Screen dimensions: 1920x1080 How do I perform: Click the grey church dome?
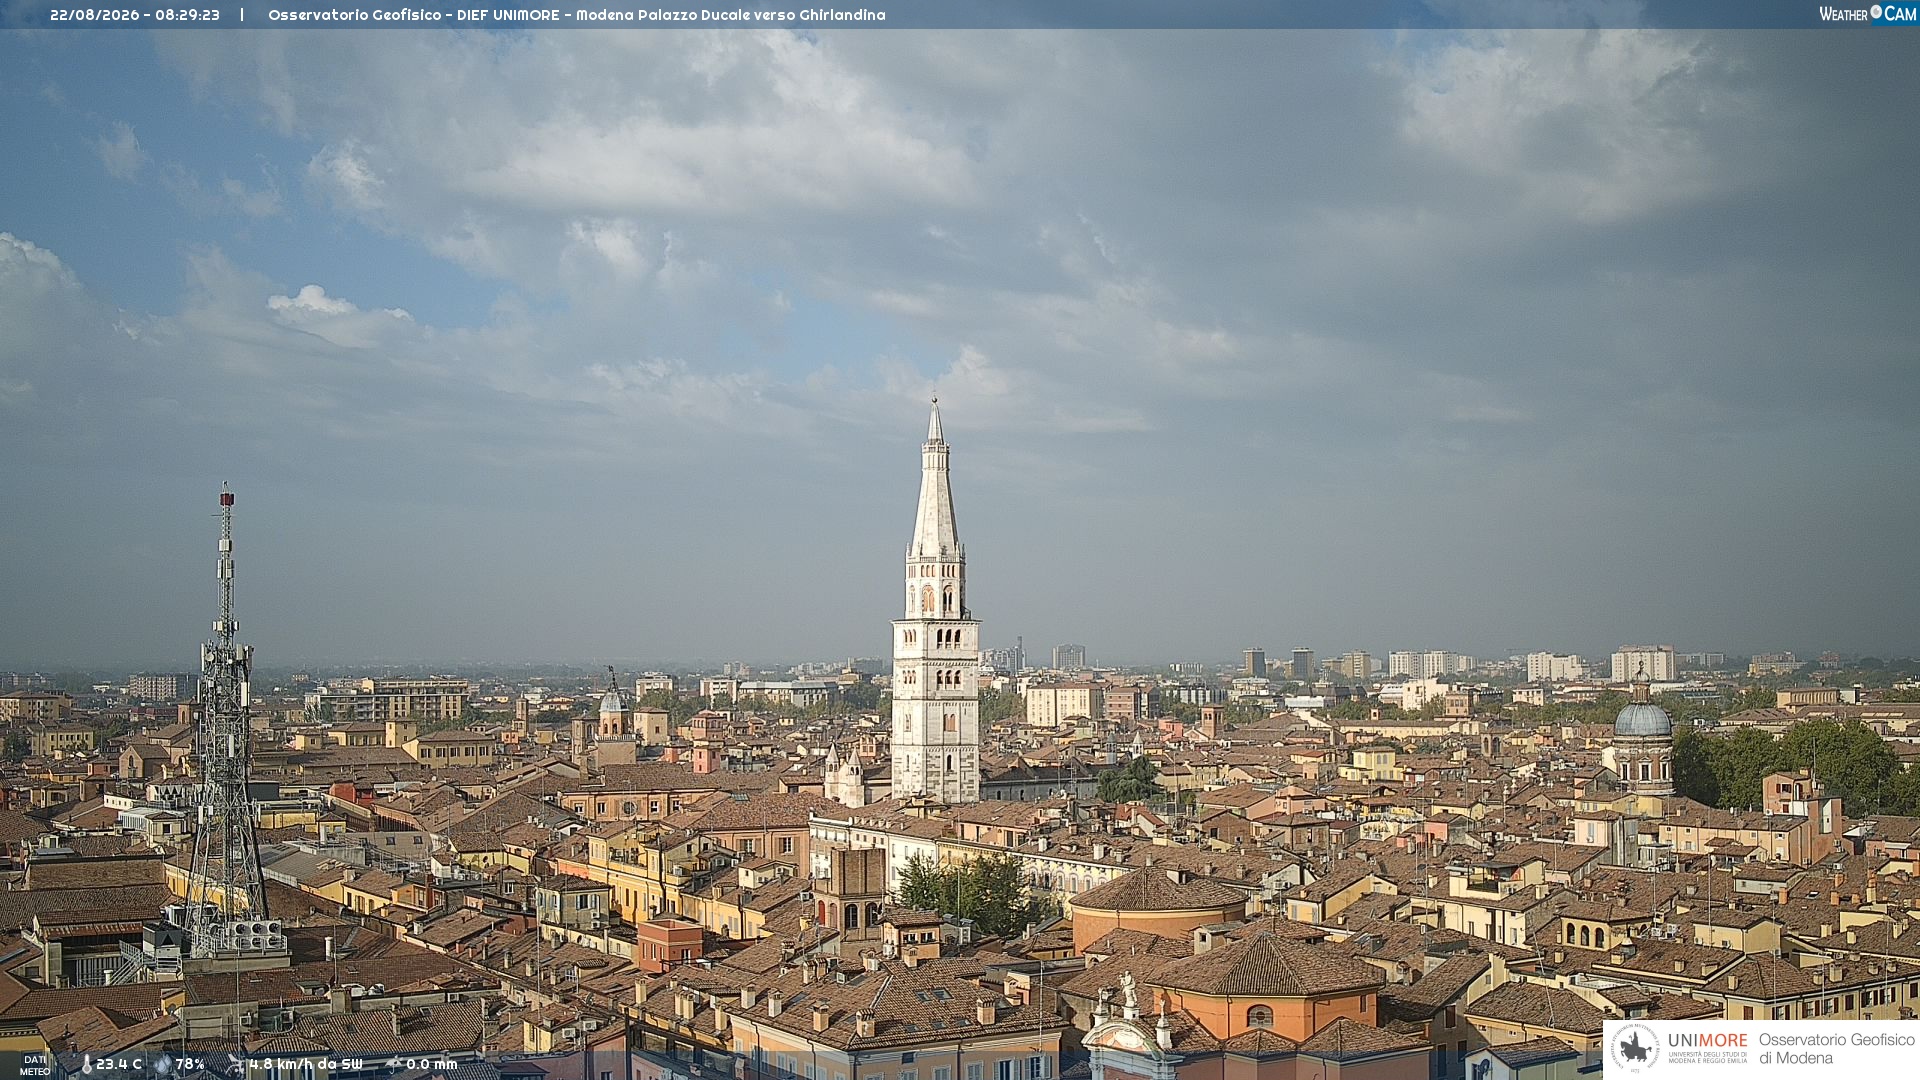pos(1643,720)
